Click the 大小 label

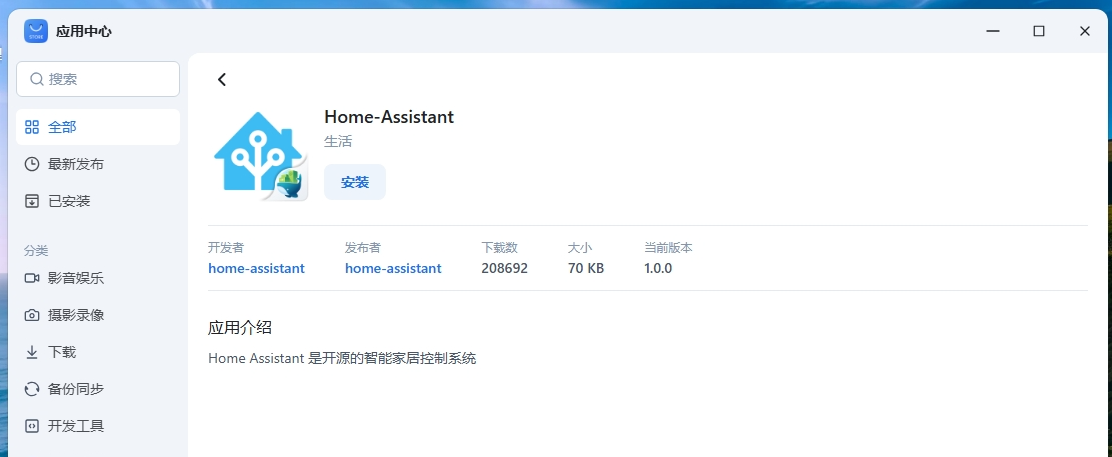click(580, 248)
